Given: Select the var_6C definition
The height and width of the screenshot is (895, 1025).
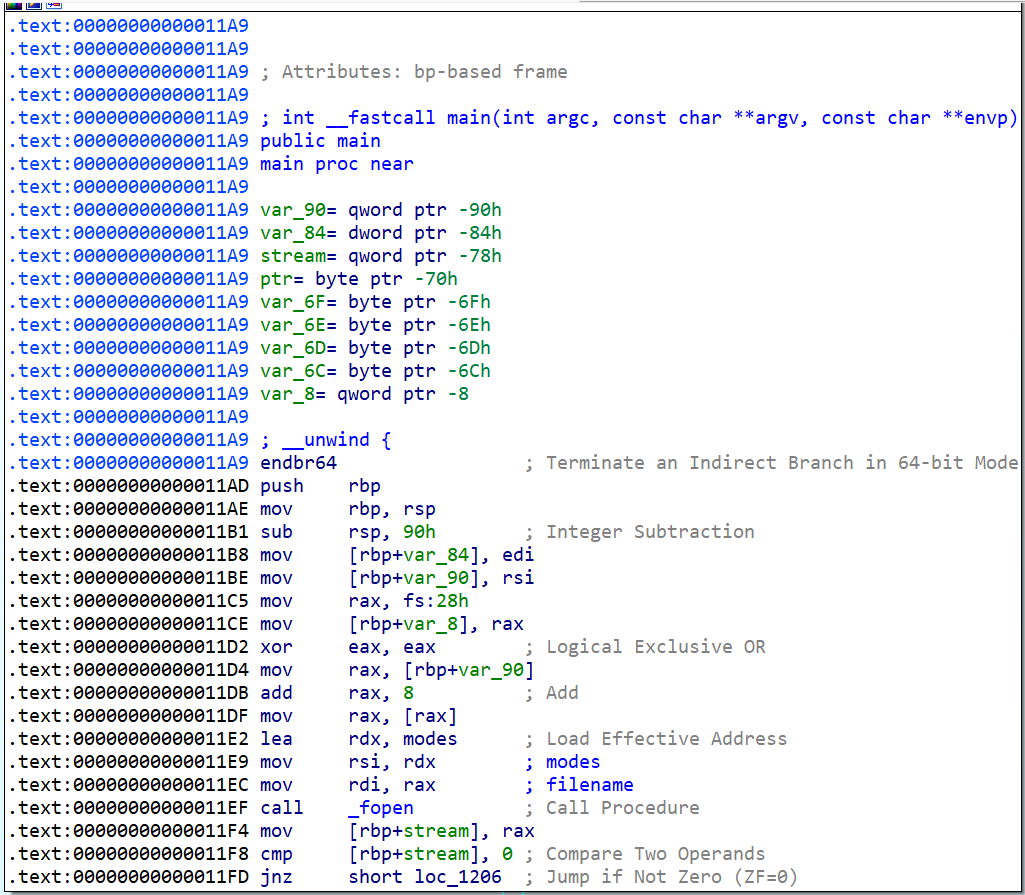Looking at the screenshot, I should click(x=375, y=371).
